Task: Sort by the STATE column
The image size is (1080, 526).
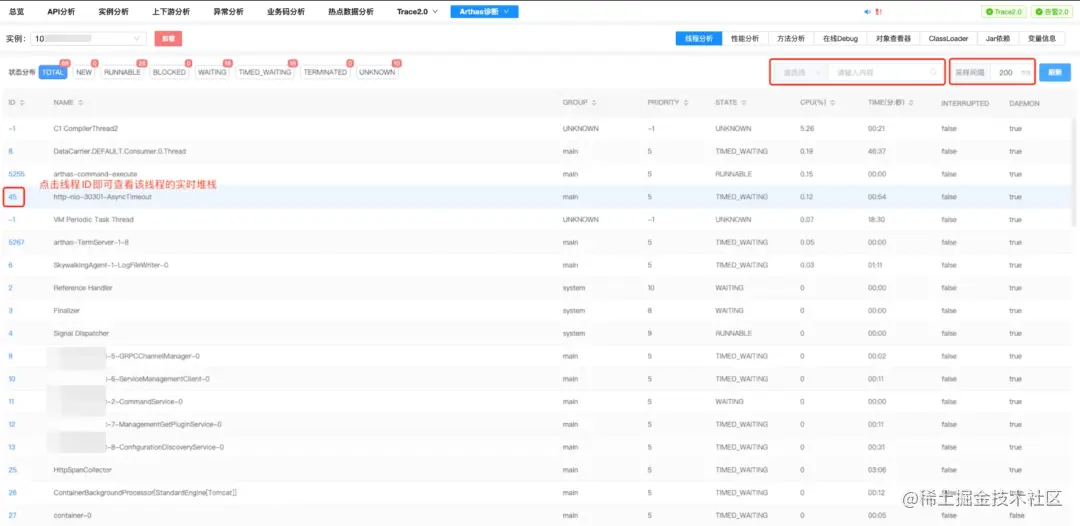Action: coord(743,103)
